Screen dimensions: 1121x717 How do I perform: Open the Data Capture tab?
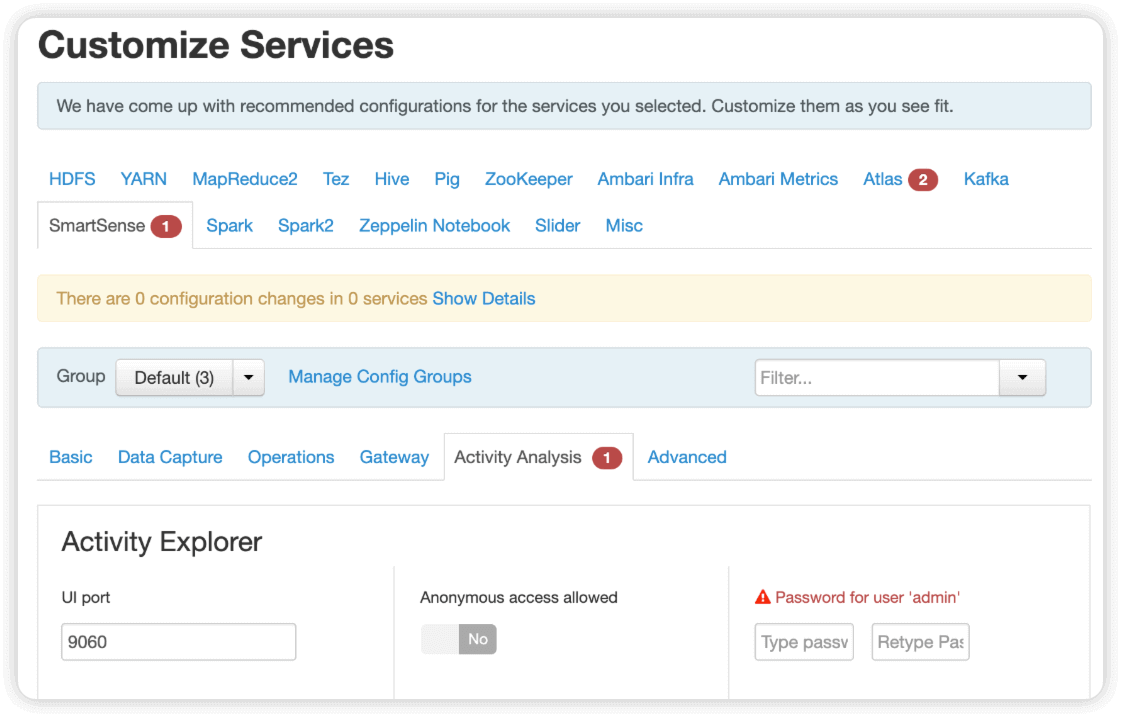coord(170,457)
